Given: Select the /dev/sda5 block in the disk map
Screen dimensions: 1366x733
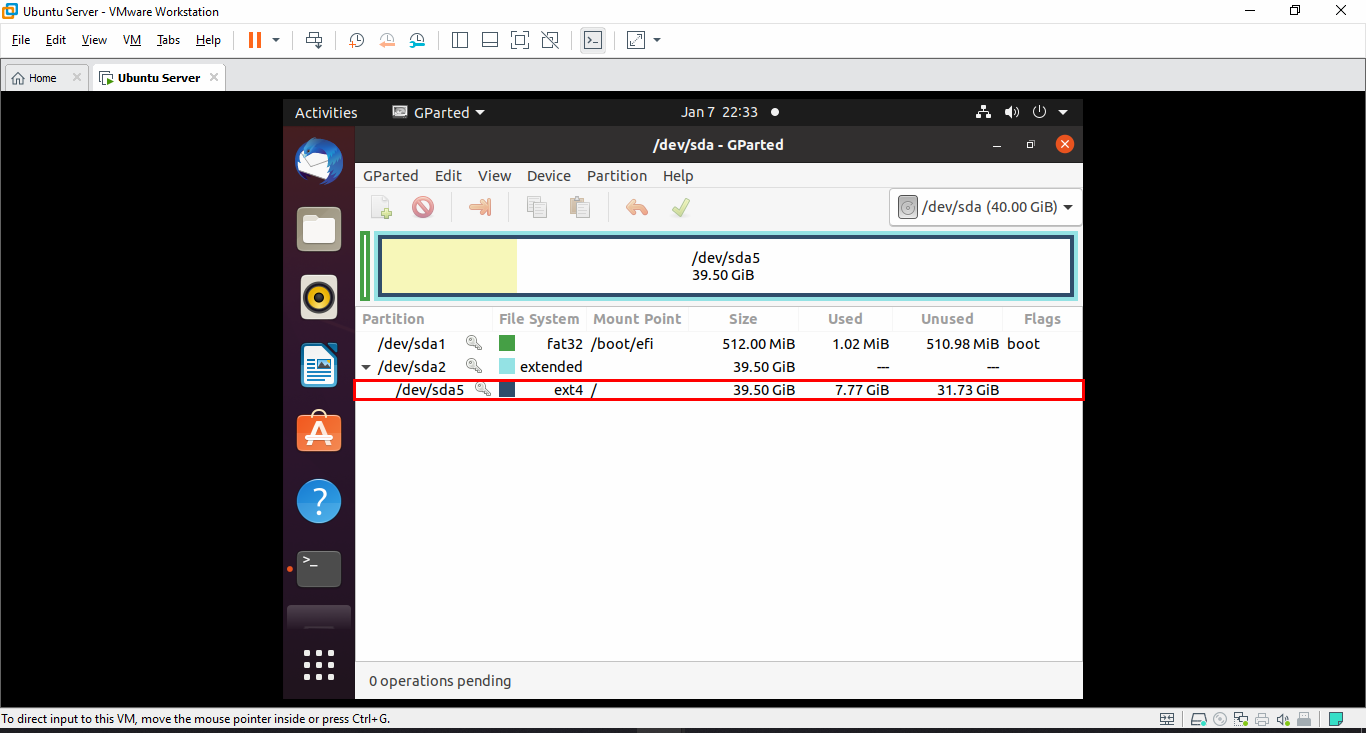Looking at the screenshot, I should tap(726, 266).
